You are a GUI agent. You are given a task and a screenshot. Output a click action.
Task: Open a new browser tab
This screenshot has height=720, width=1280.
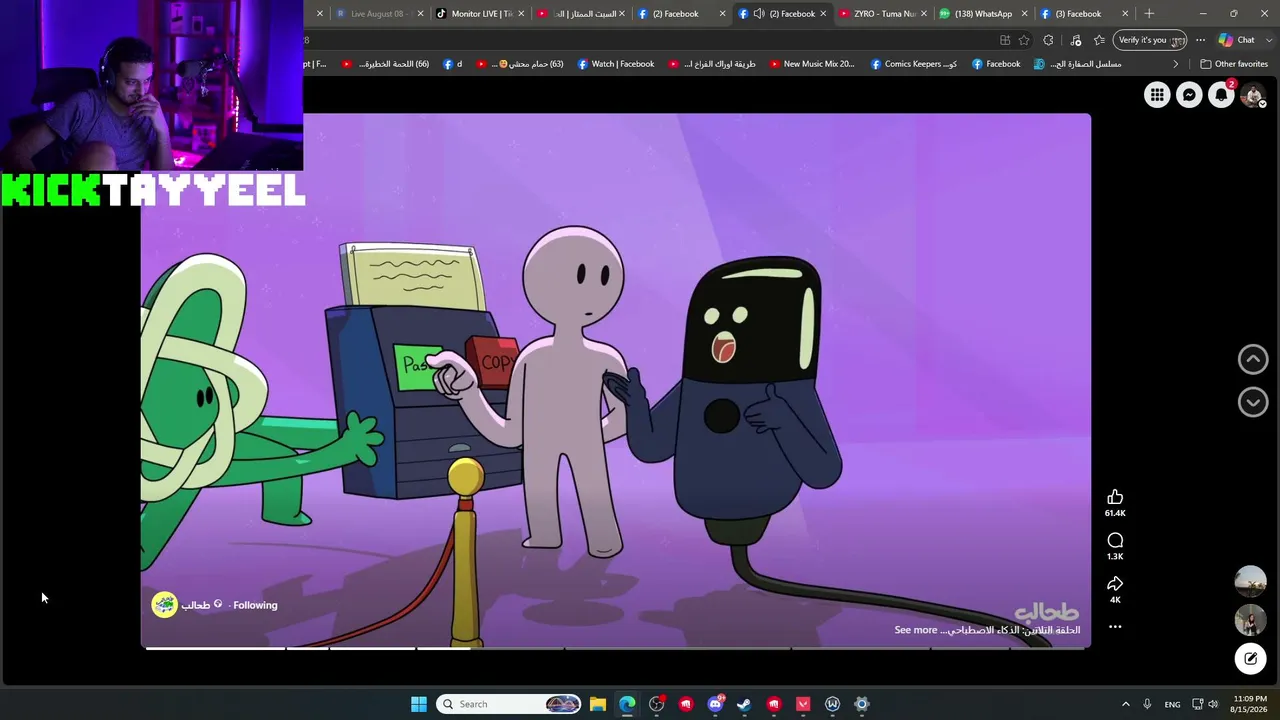1149,14
